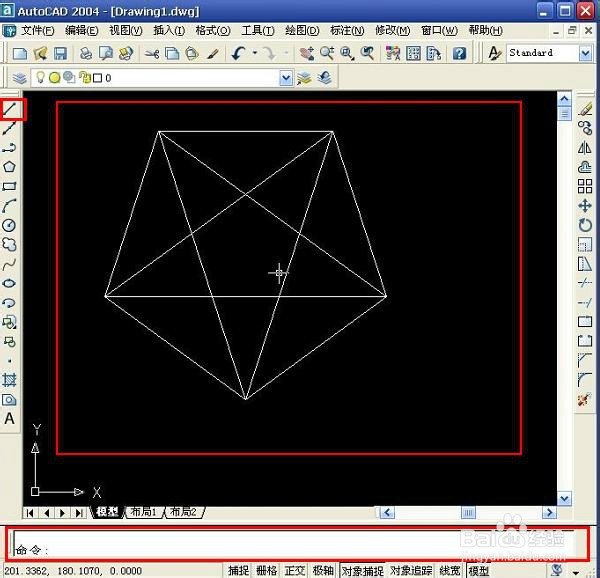
Task: Select the Hatch tool
Action: [x=10, y=380]
